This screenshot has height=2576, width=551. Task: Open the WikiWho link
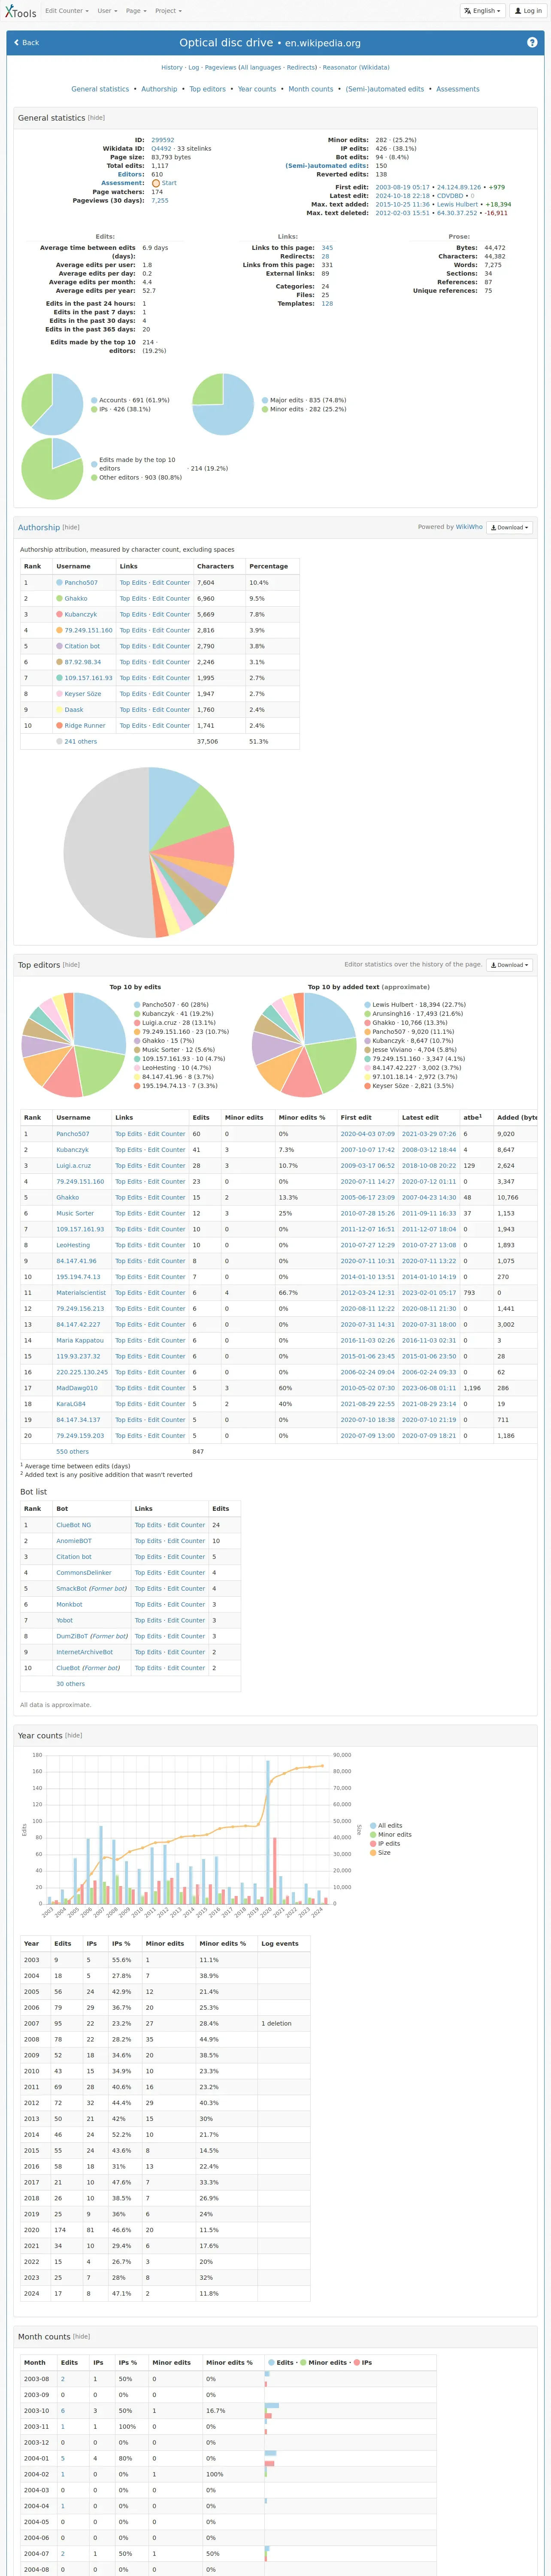click(469, 527)
